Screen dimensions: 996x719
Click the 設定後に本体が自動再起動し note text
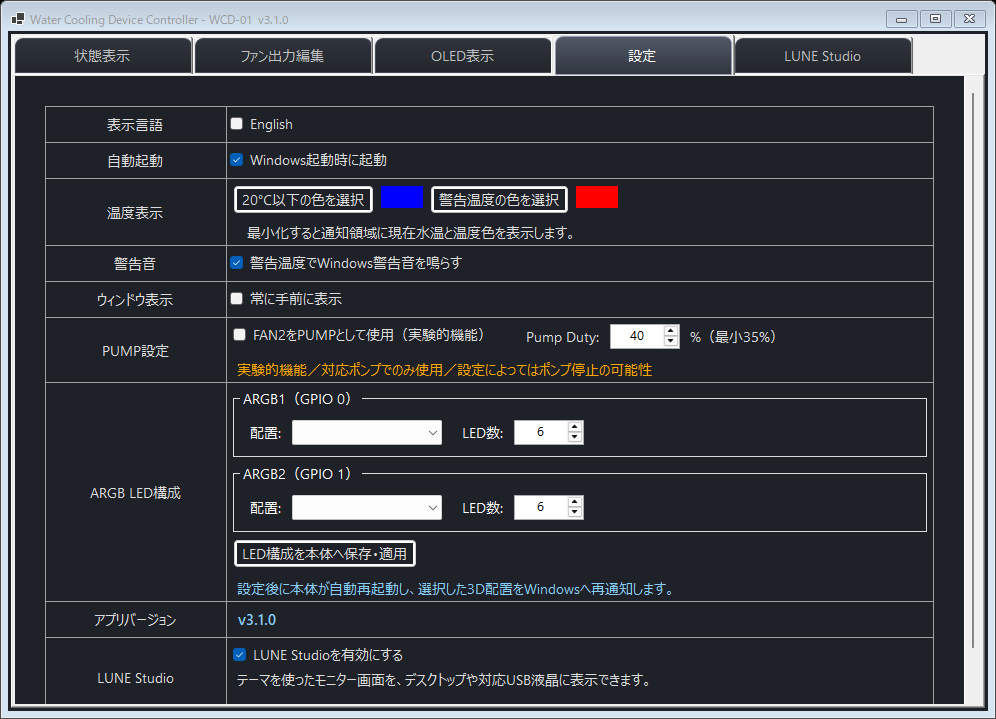(x=455, y=589)
